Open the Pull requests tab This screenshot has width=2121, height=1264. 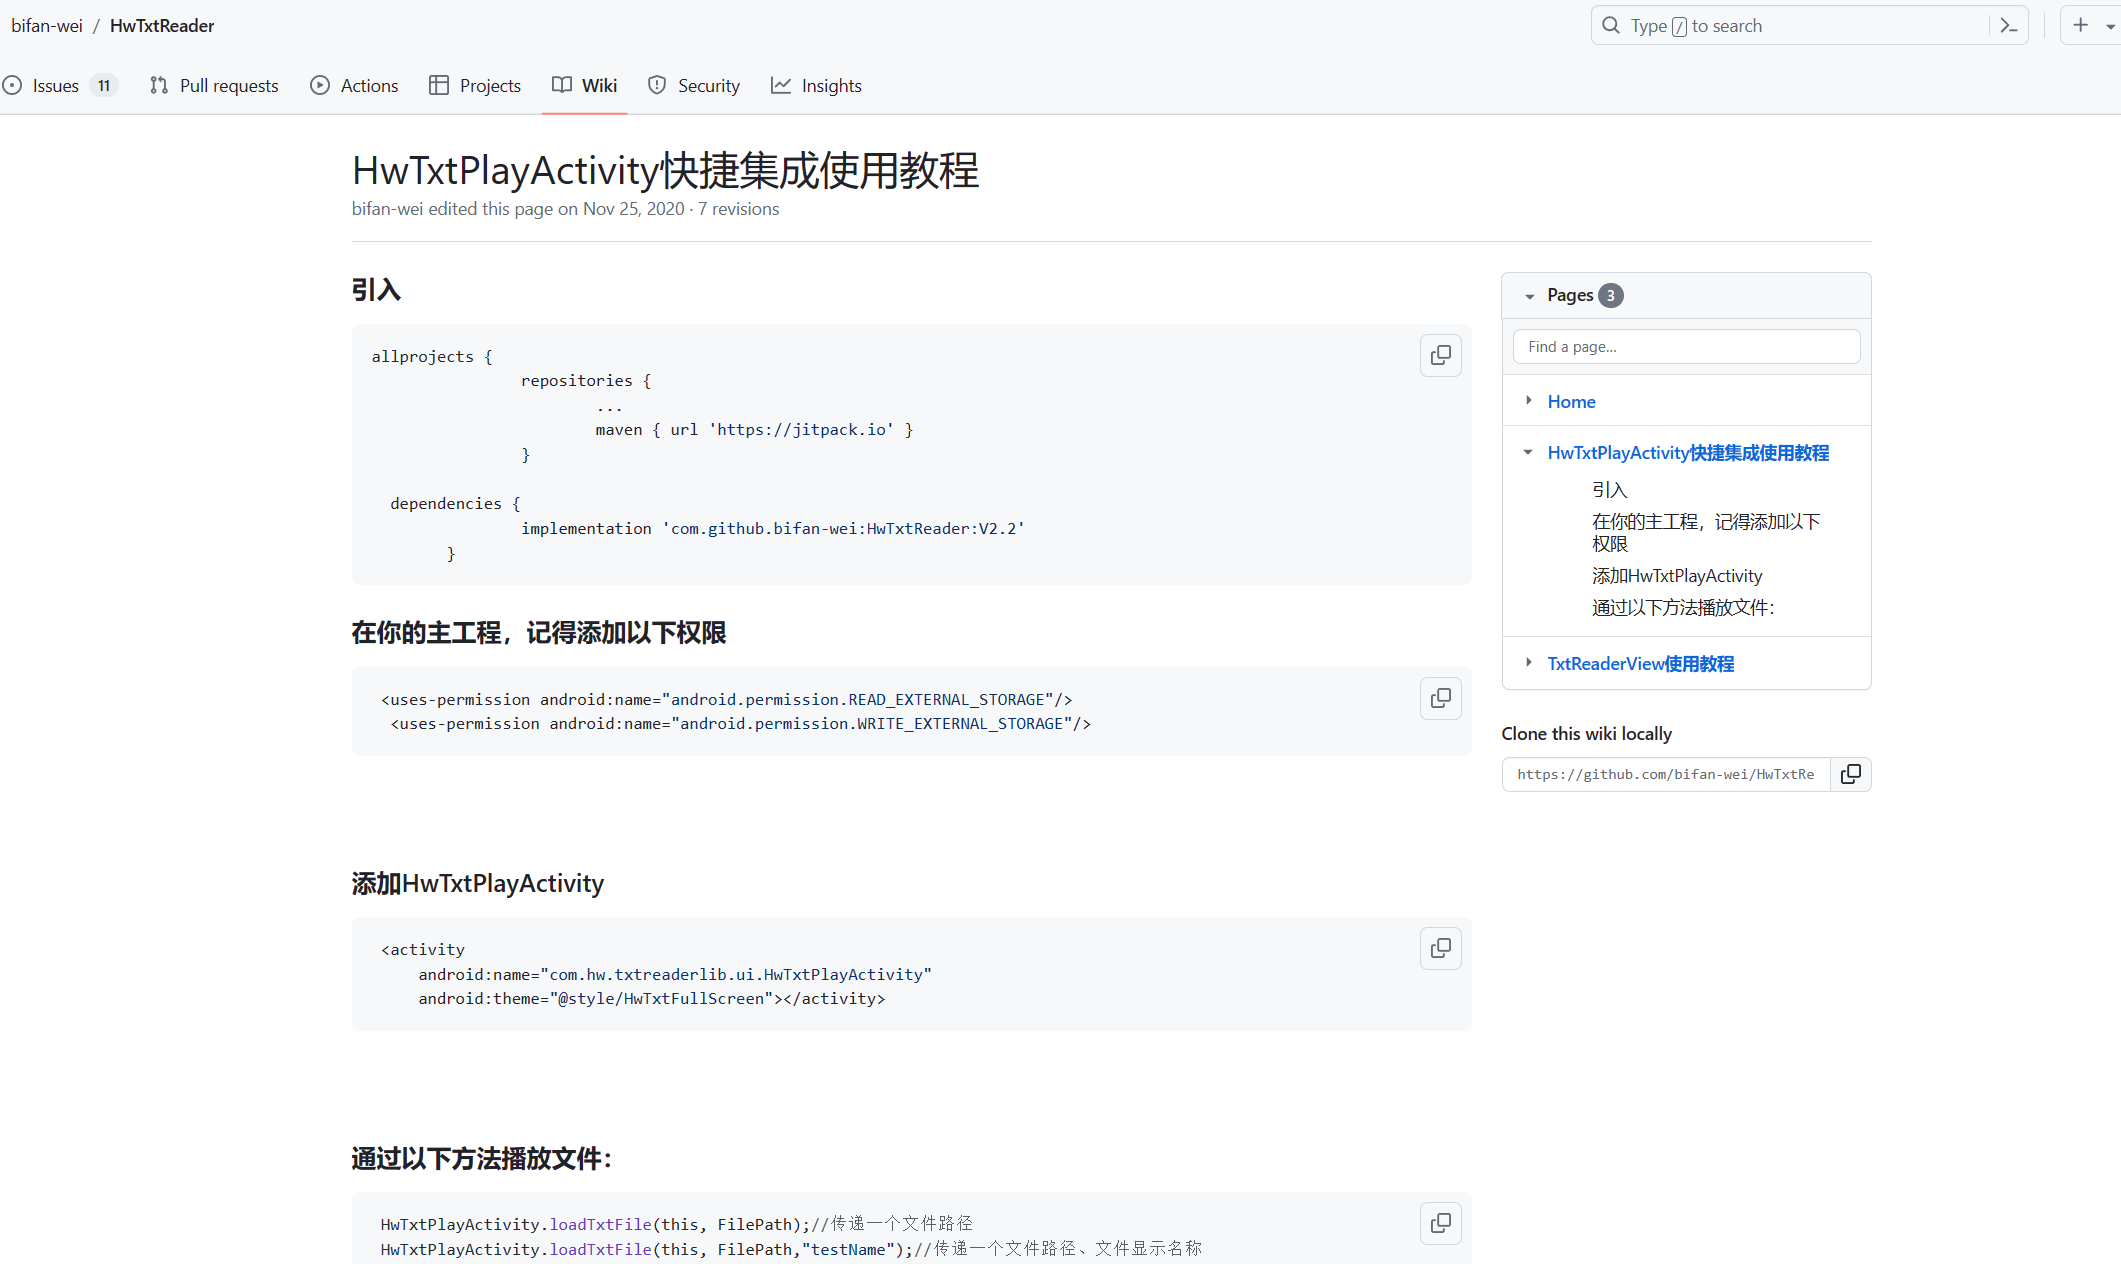point(214,86)
